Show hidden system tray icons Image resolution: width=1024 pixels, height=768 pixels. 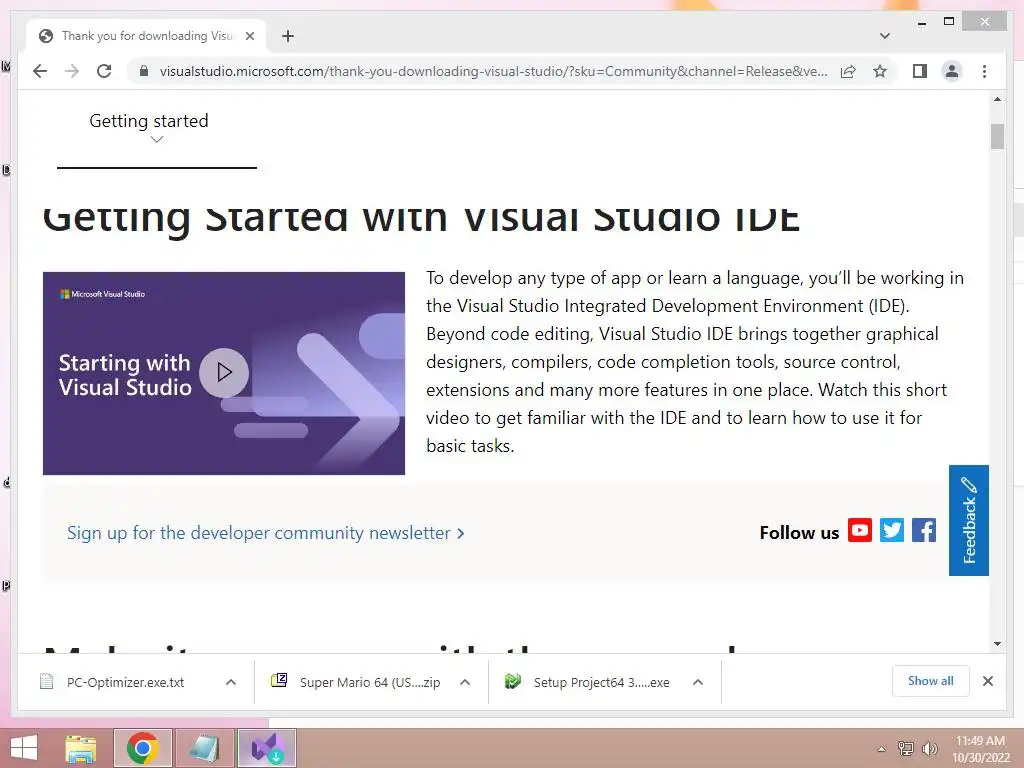[x=881, y=749]
